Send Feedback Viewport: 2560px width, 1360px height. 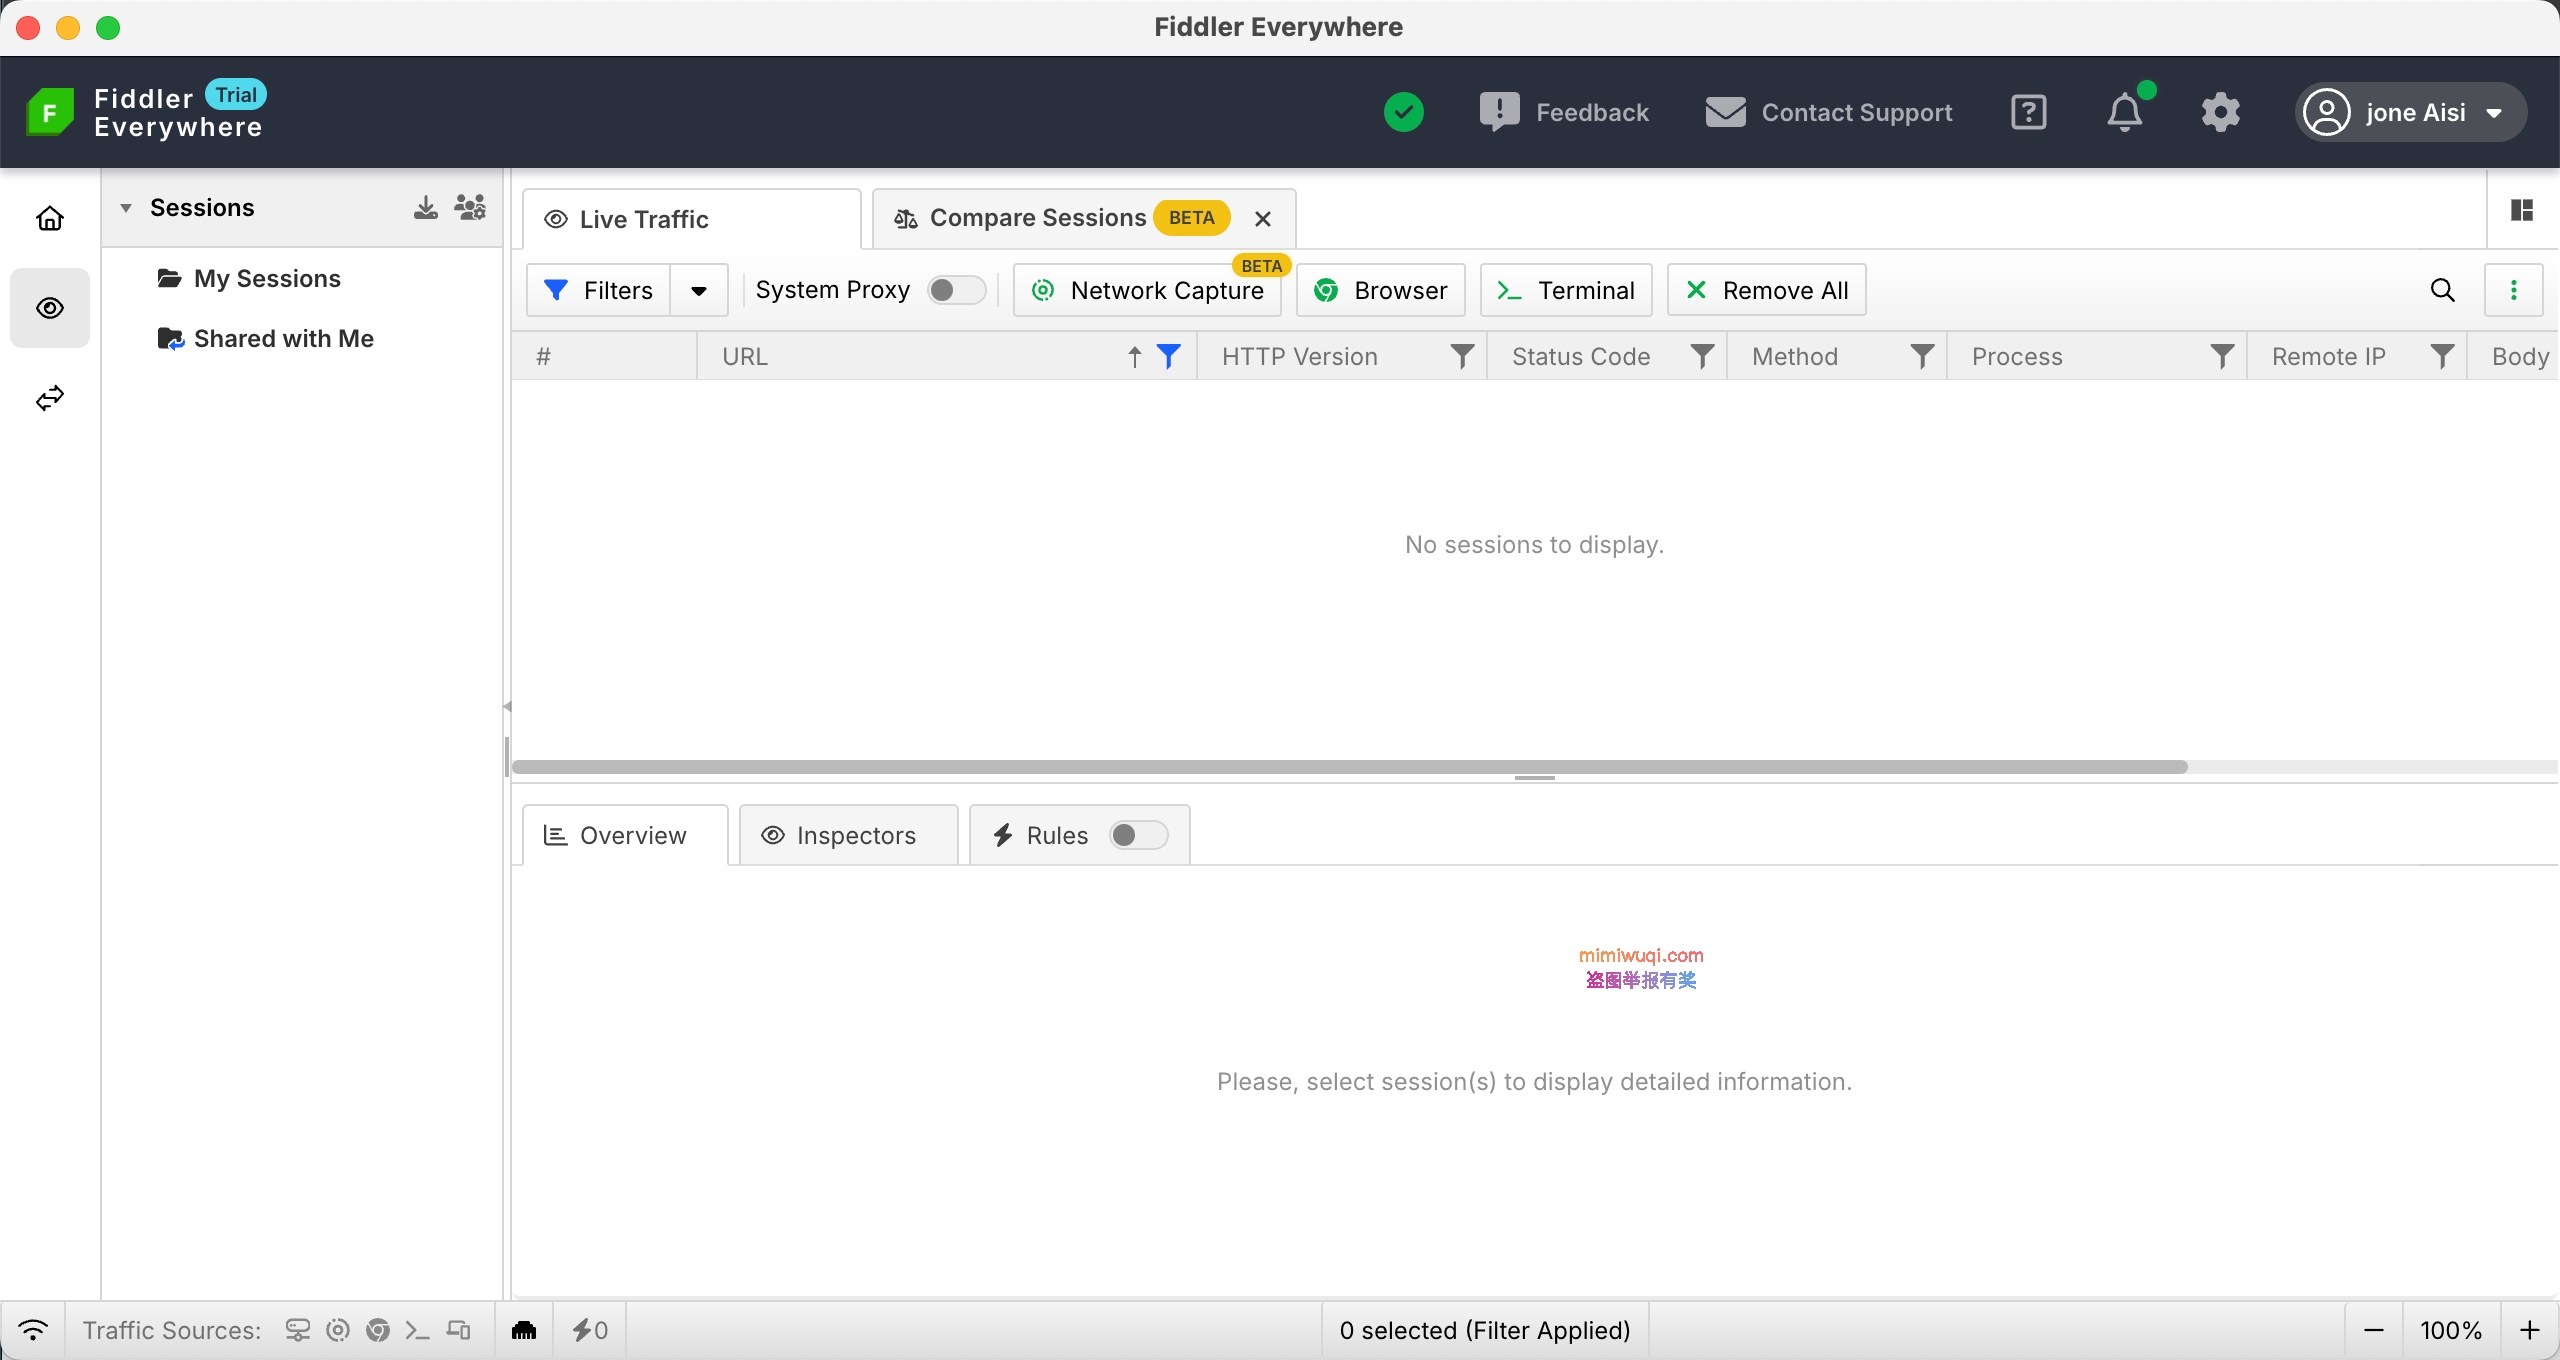tap(1564, 112)
